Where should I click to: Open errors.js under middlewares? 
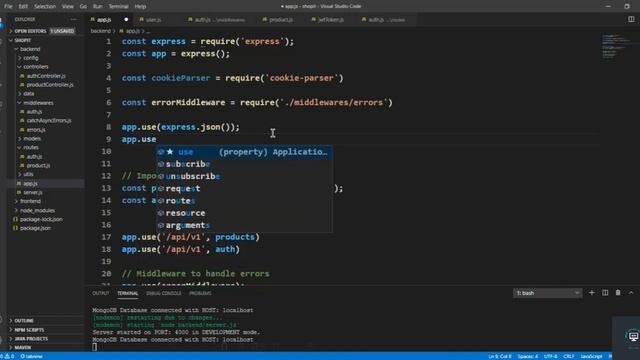tap(36, 130)
